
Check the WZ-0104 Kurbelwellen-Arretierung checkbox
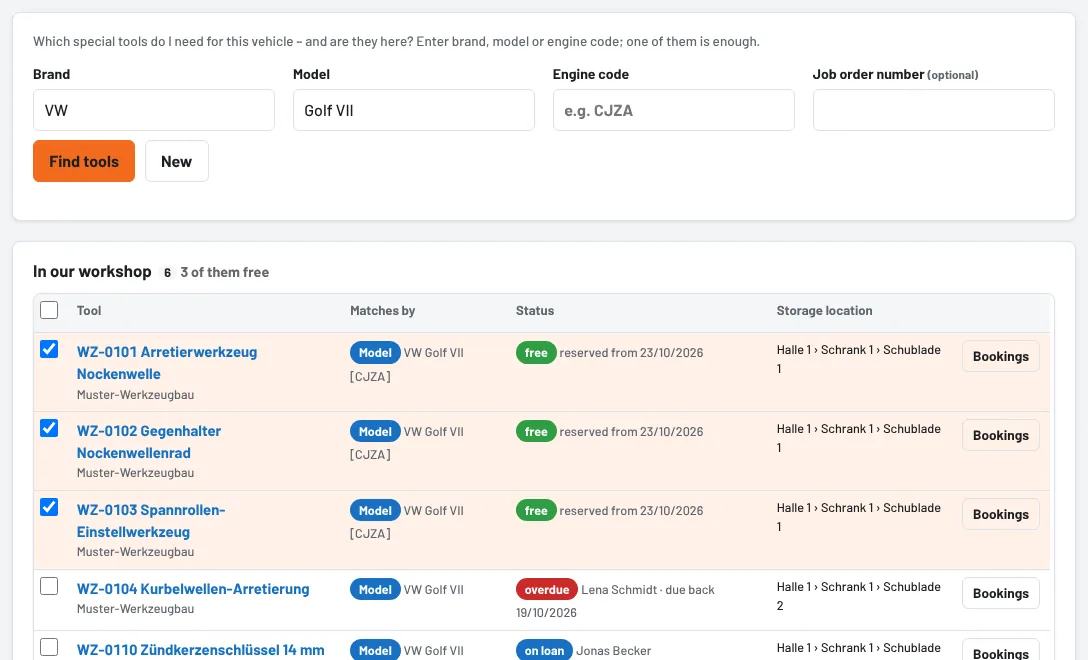coord(49,586)
